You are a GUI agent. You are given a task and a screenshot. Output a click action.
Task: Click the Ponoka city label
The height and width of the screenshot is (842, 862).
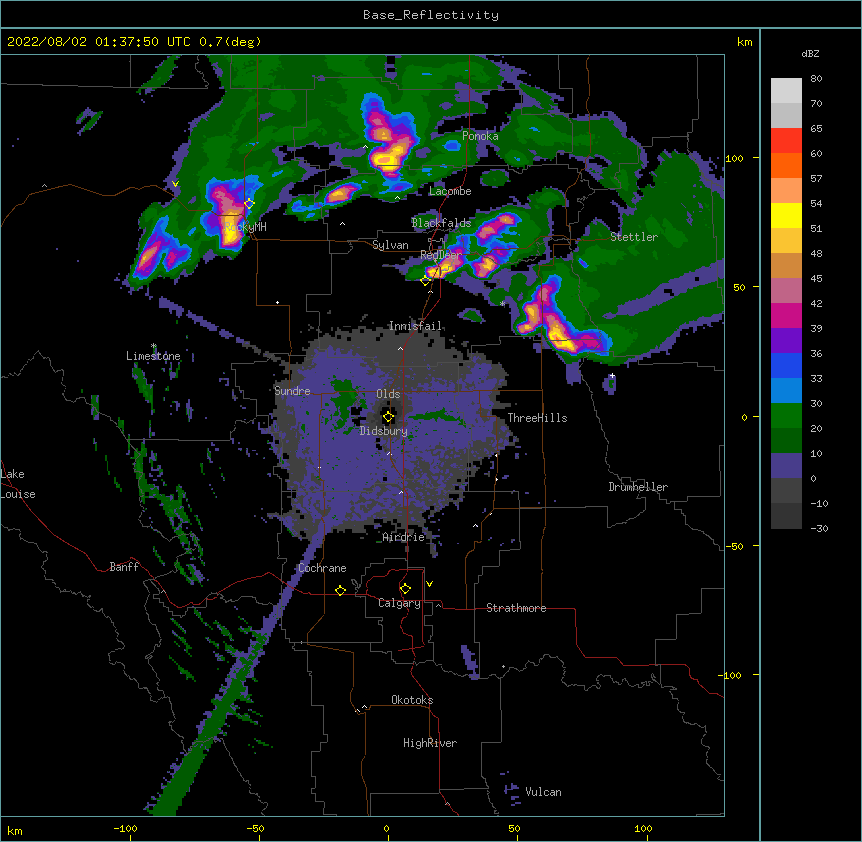(x=480, y=136)
